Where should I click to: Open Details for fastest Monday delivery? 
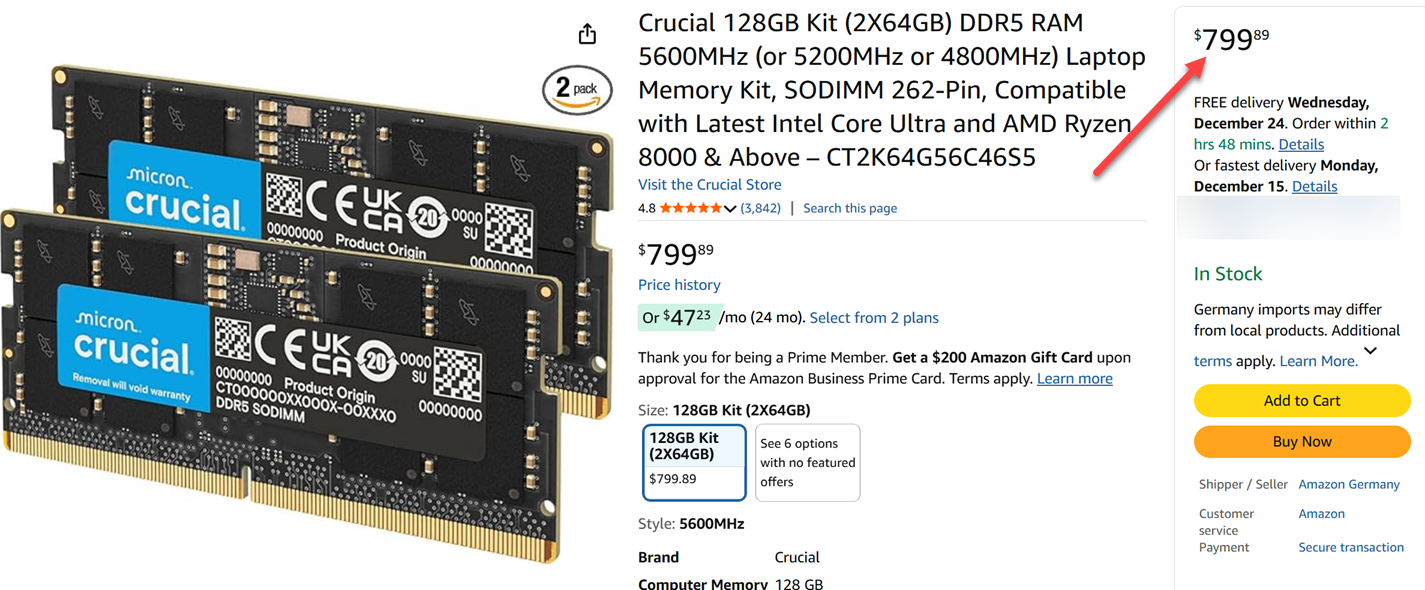point(1314,186)
